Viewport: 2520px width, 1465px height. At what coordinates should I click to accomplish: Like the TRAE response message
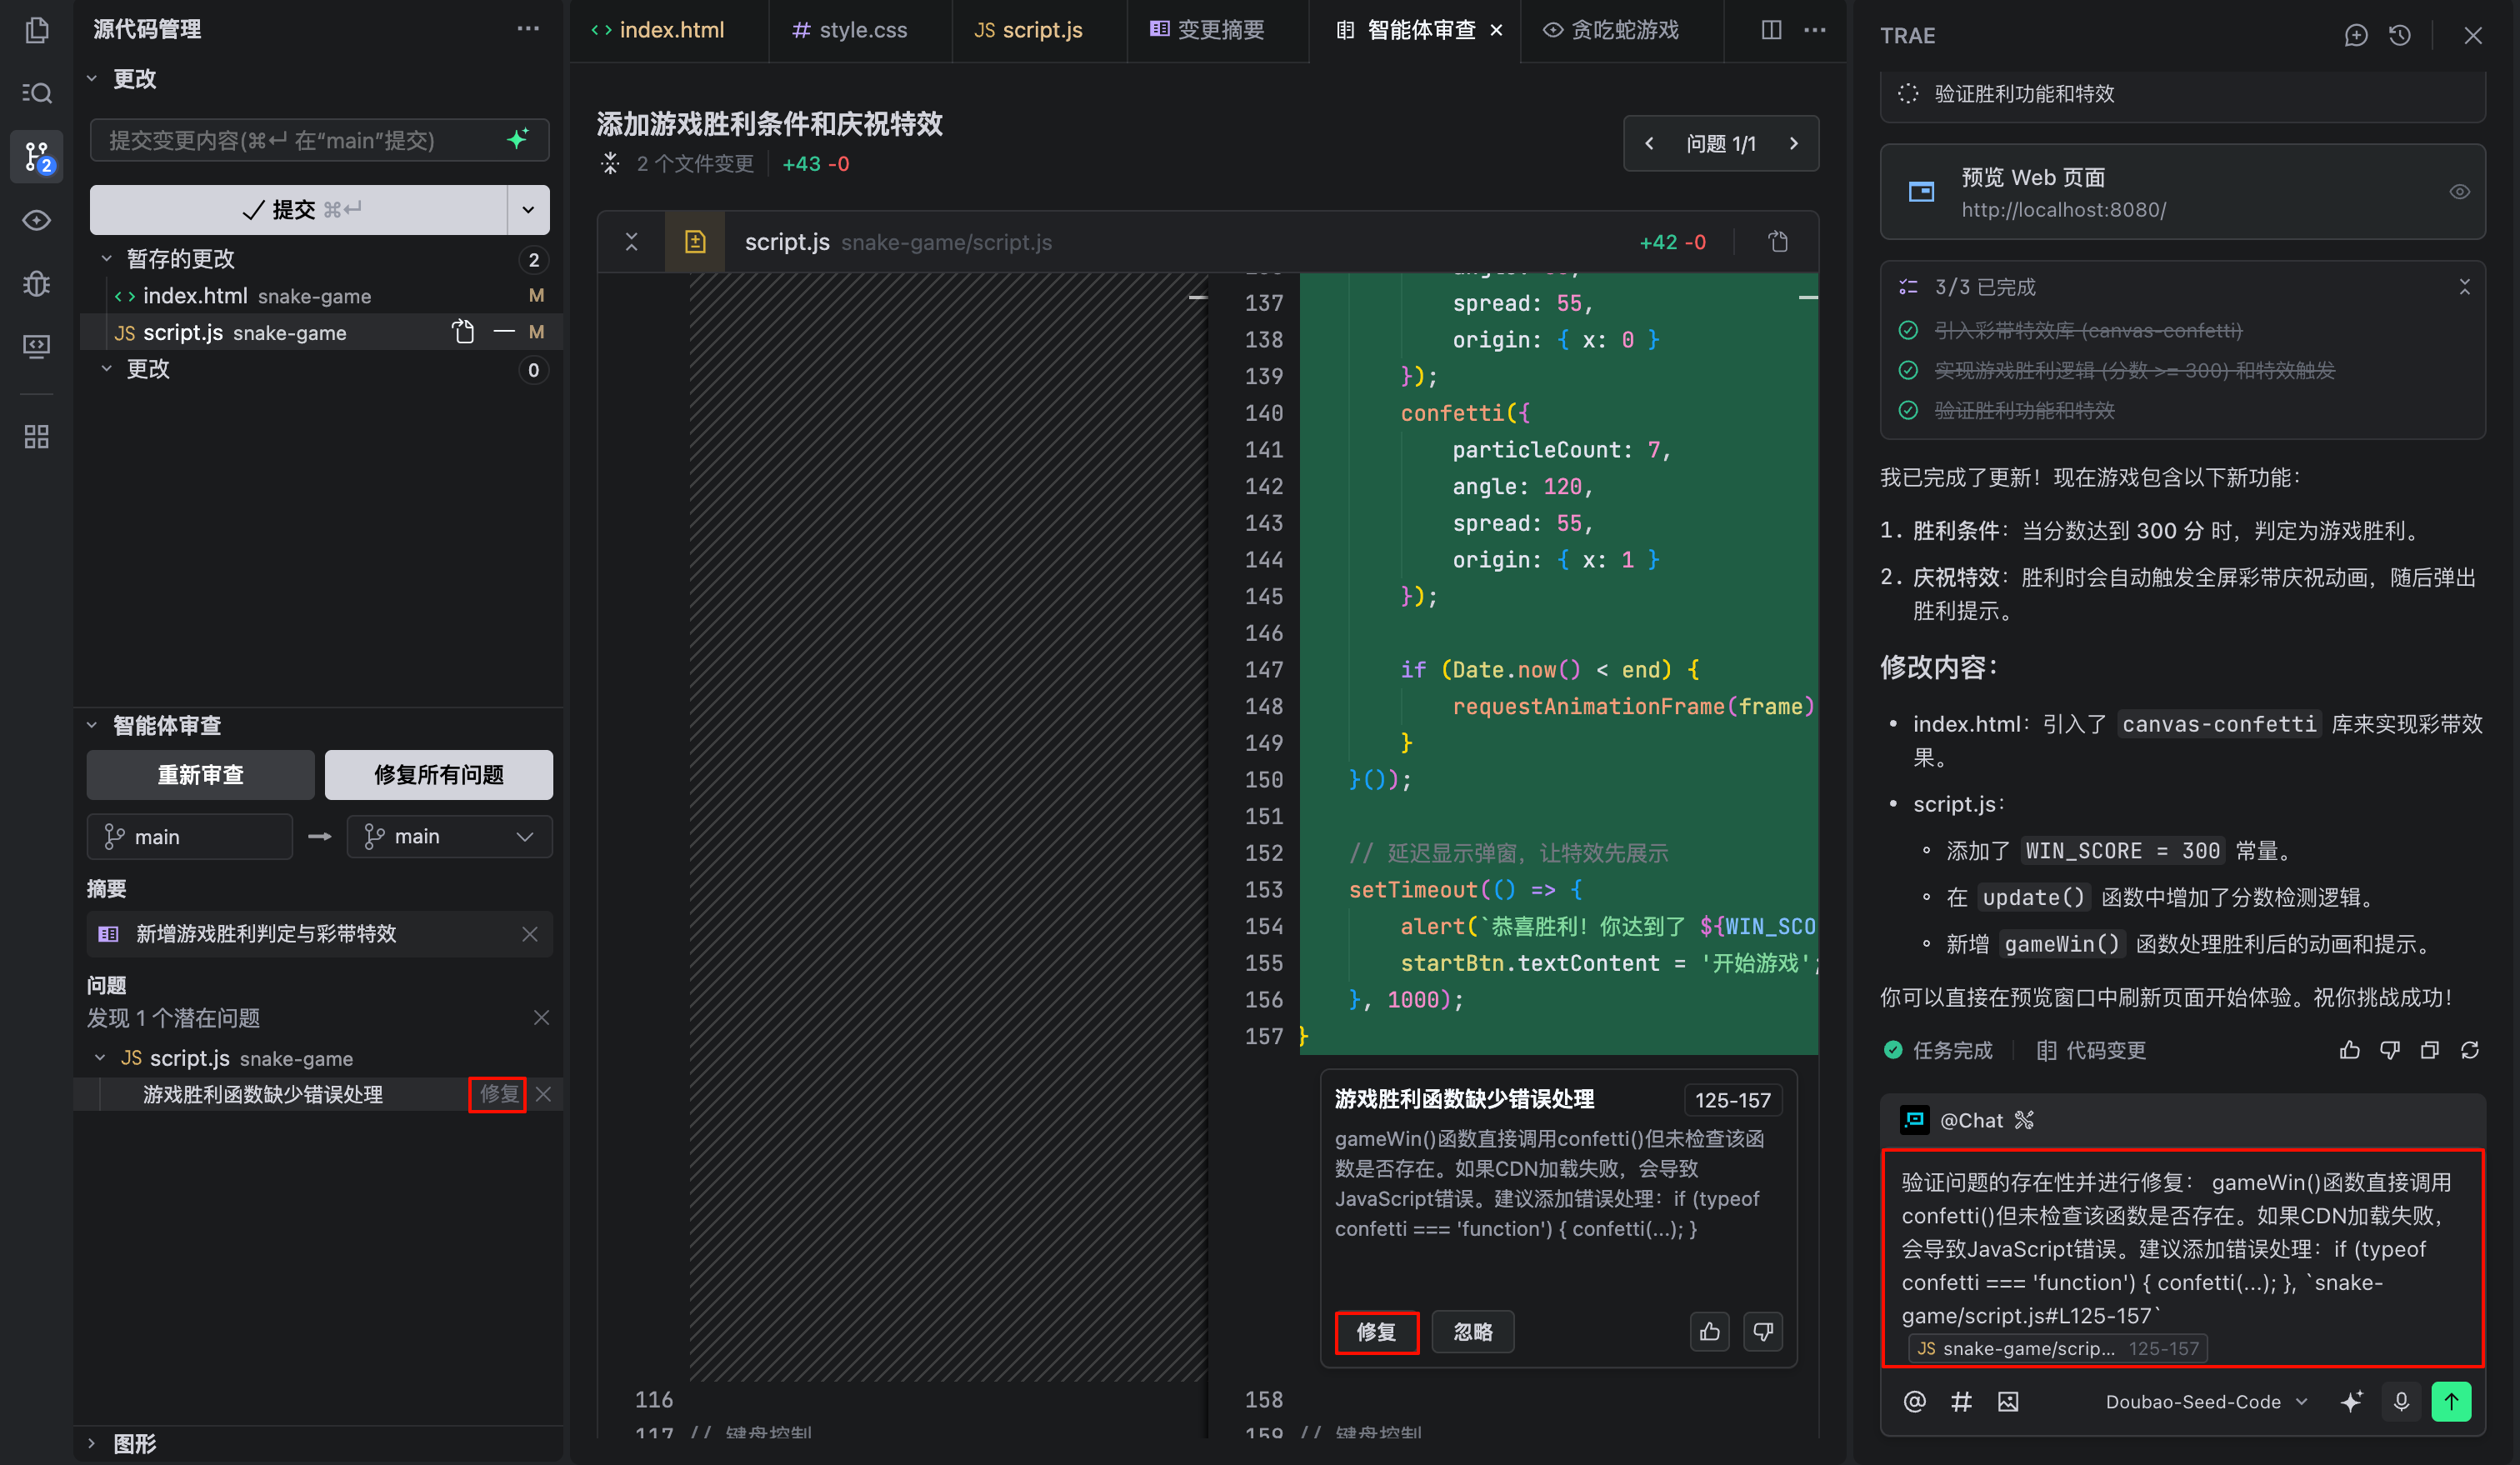(2349, 1050)
